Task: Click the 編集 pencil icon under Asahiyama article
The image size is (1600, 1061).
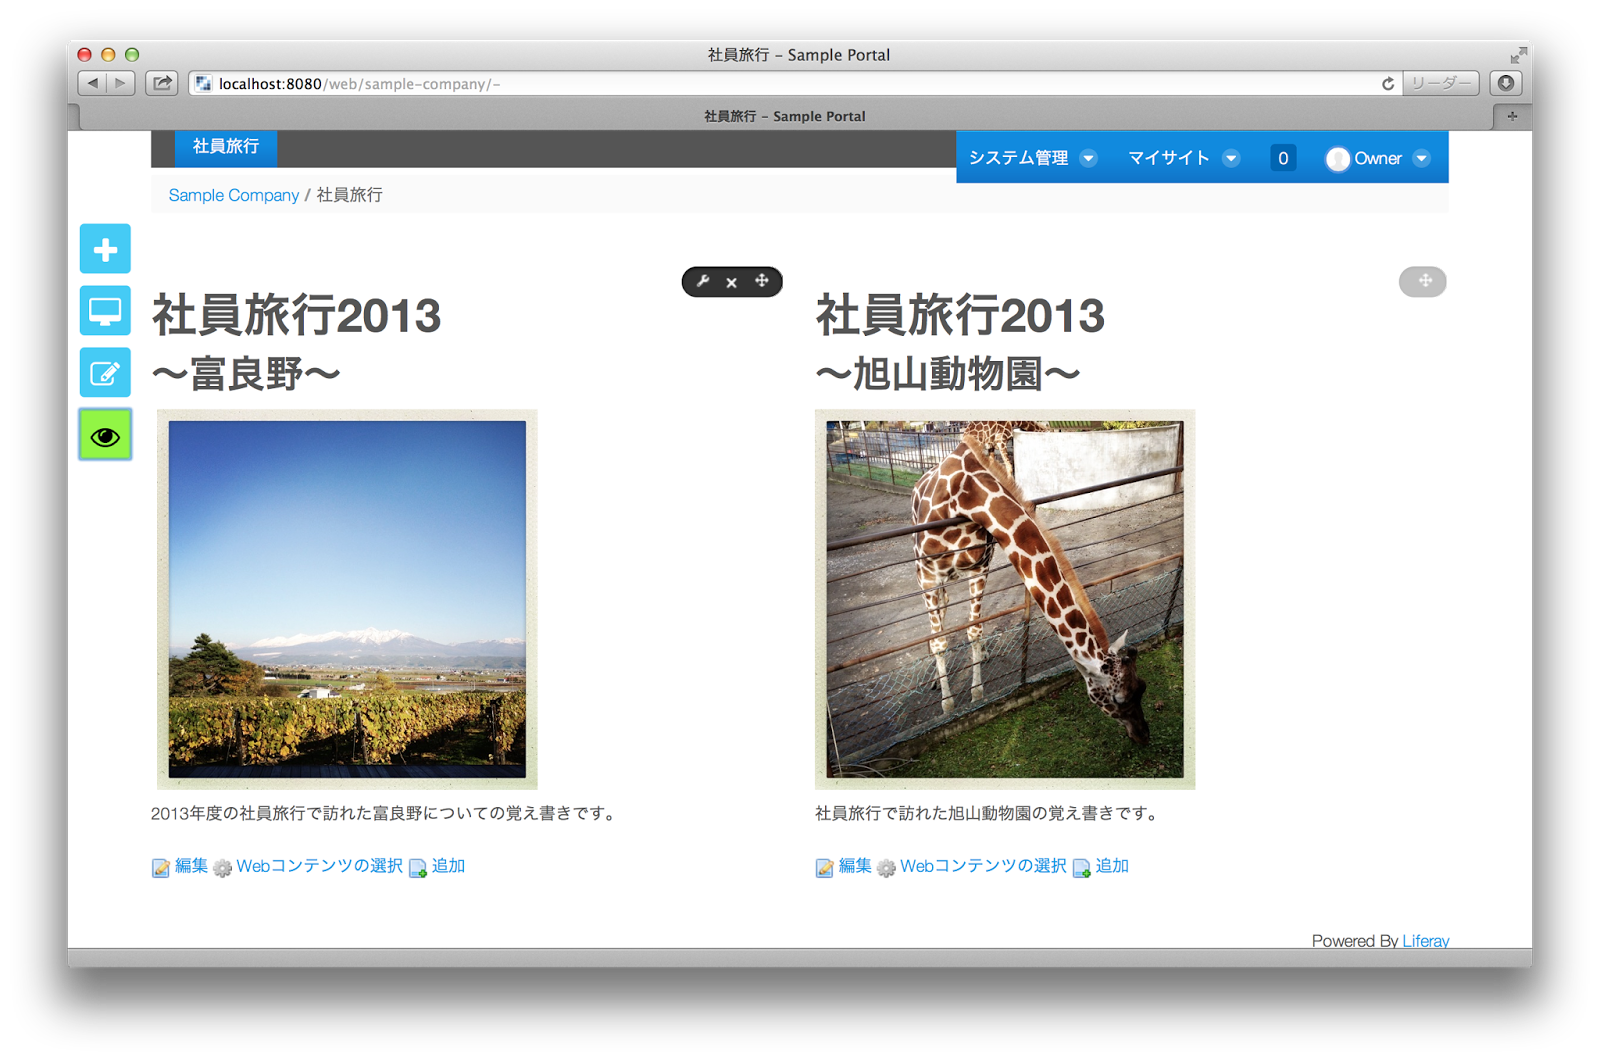Action: point(824,868)
